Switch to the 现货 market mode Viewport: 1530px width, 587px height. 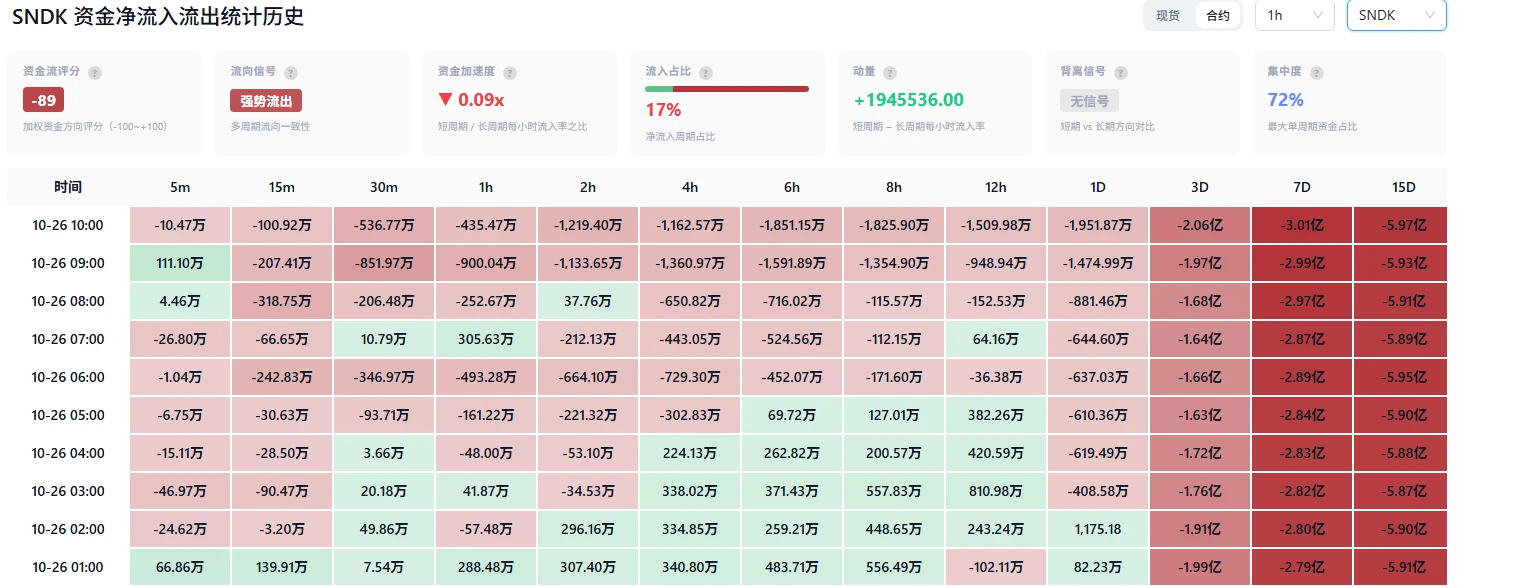tap(1168, 15)
